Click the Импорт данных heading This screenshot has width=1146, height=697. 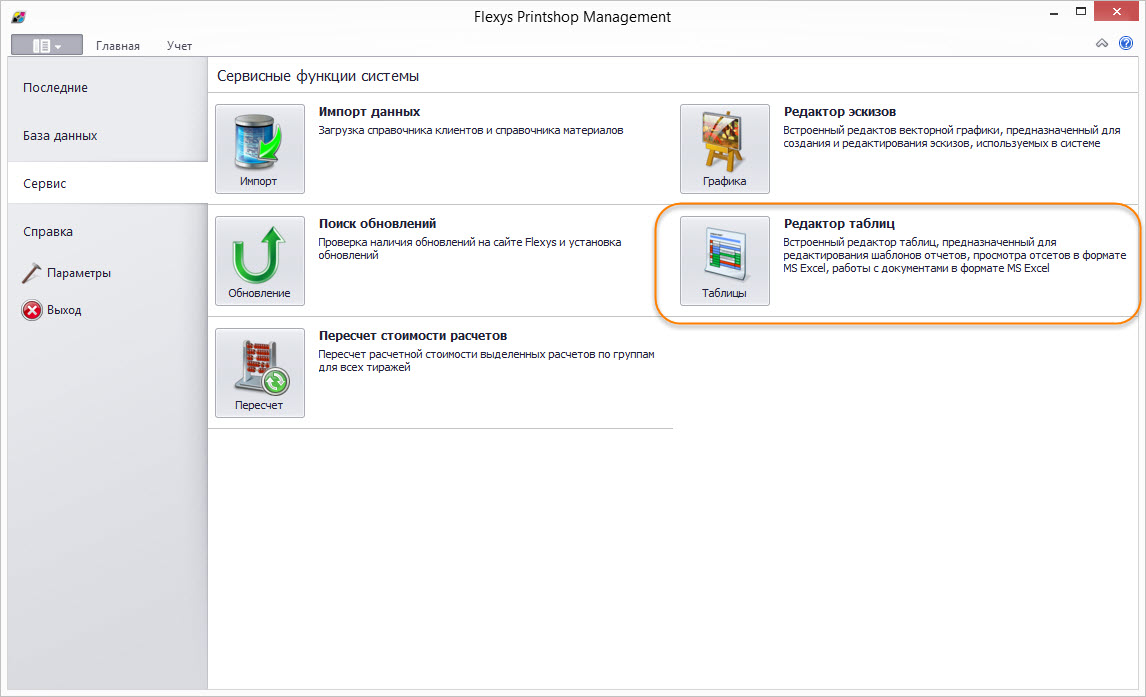[x=369, y=112]
